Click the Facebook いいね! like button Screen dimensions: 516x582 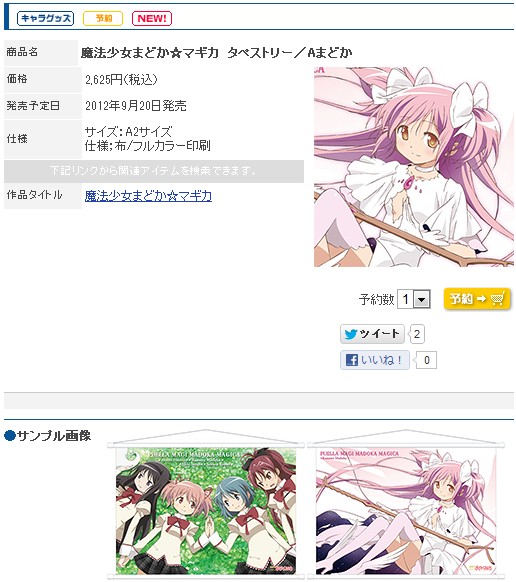(375, 360)
